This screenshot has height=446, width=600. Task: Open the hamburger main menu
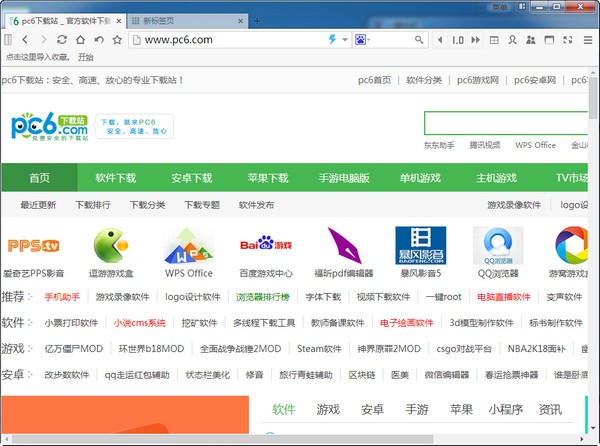tap(587, 40)
